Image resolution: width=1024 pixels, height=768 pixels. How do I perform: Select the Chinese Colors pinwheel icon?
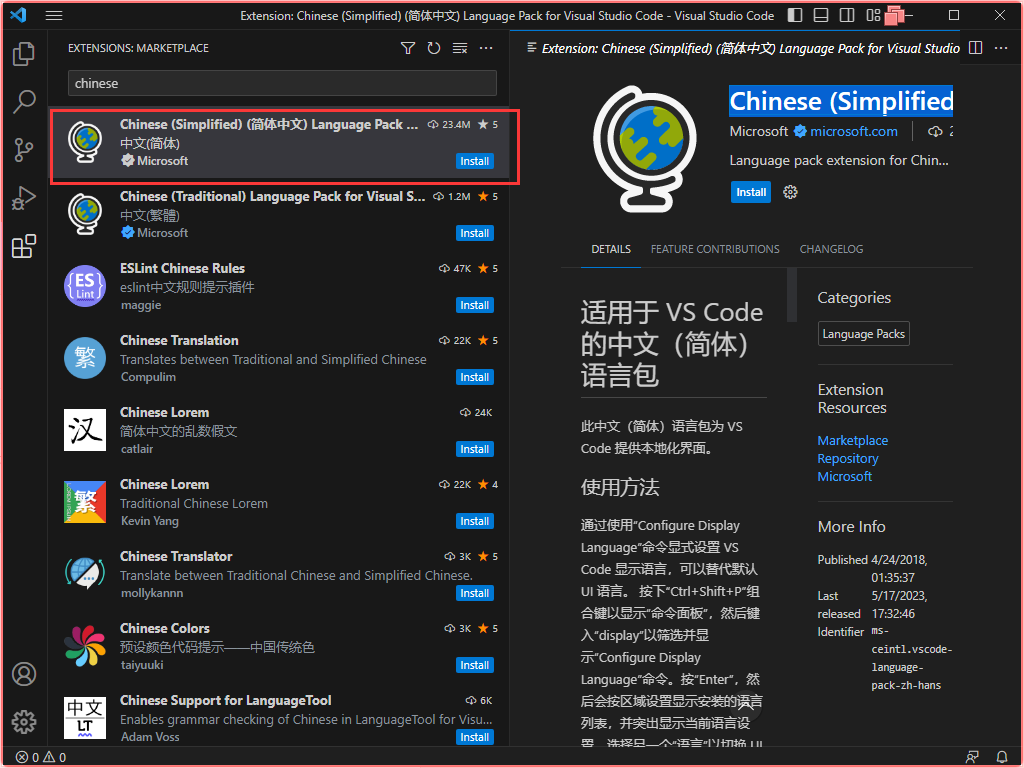[85, 646]
